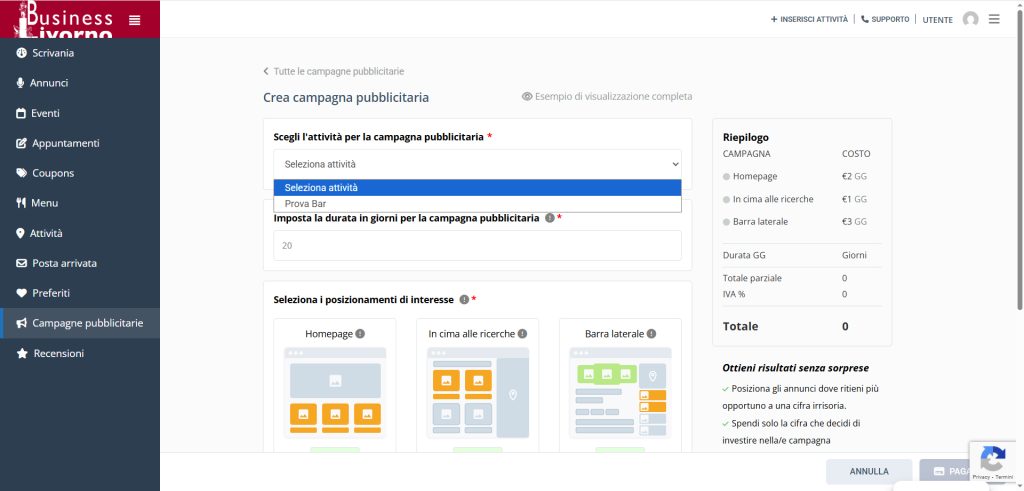
Task: Choose Prova Bar from the dropdown list
Action: coord(306,204)
